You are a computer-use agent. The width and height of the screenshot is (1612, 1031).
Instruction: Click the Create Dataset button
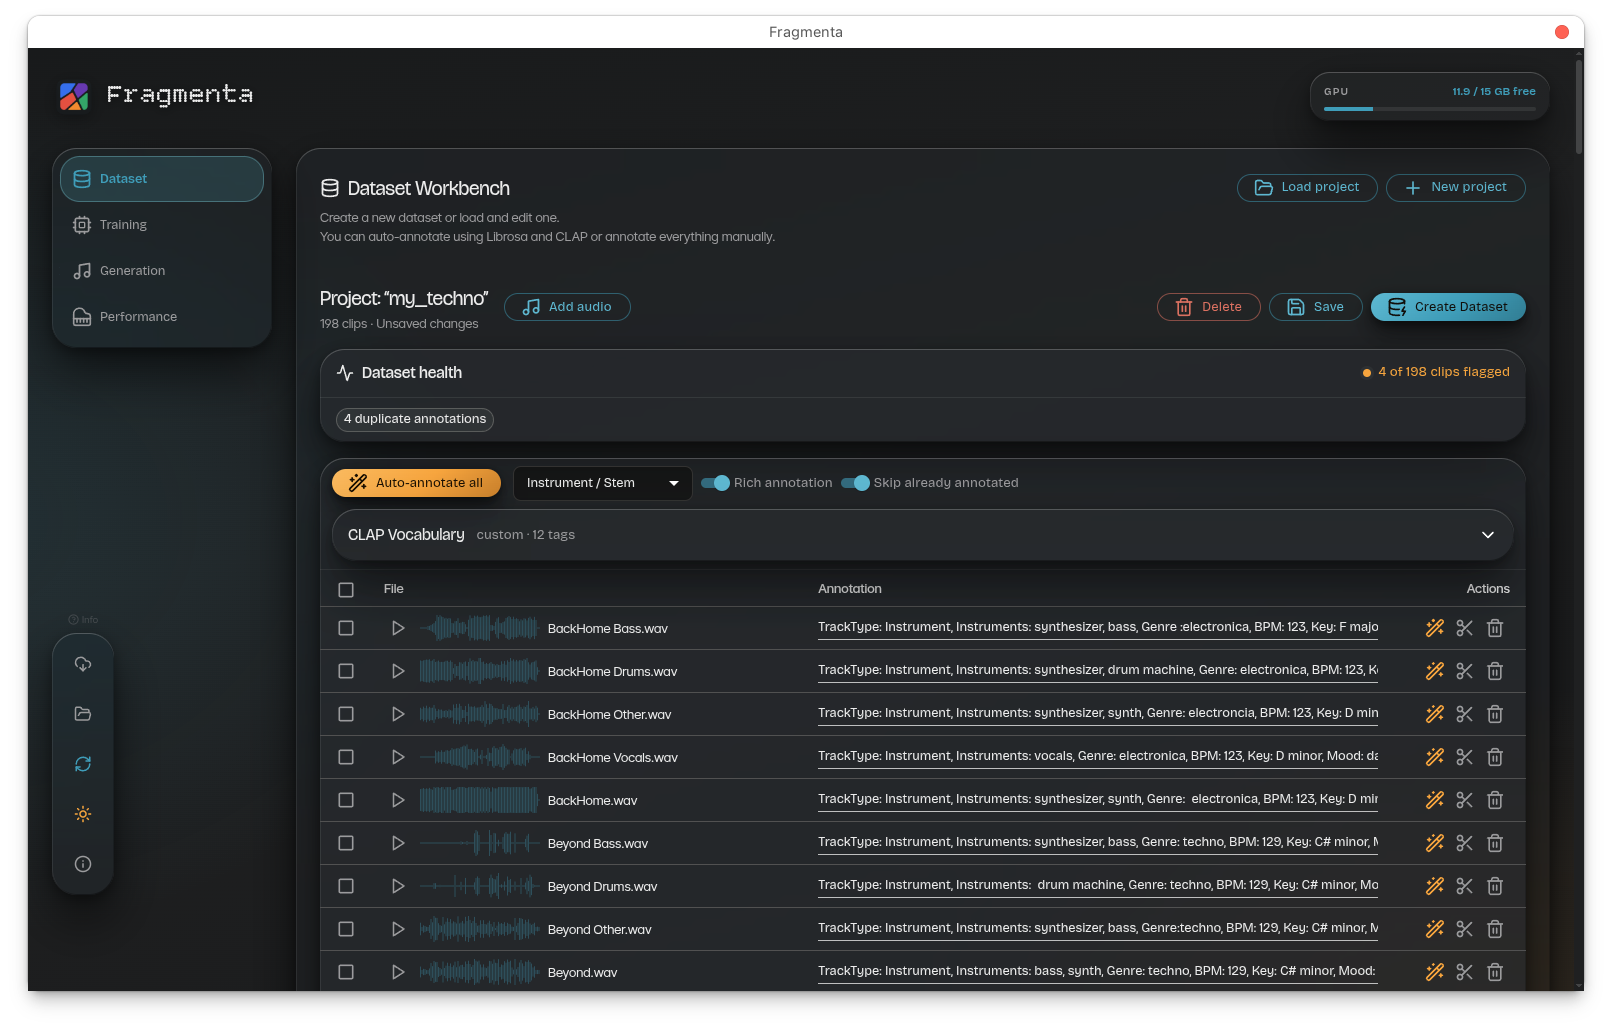[1448, 307]
